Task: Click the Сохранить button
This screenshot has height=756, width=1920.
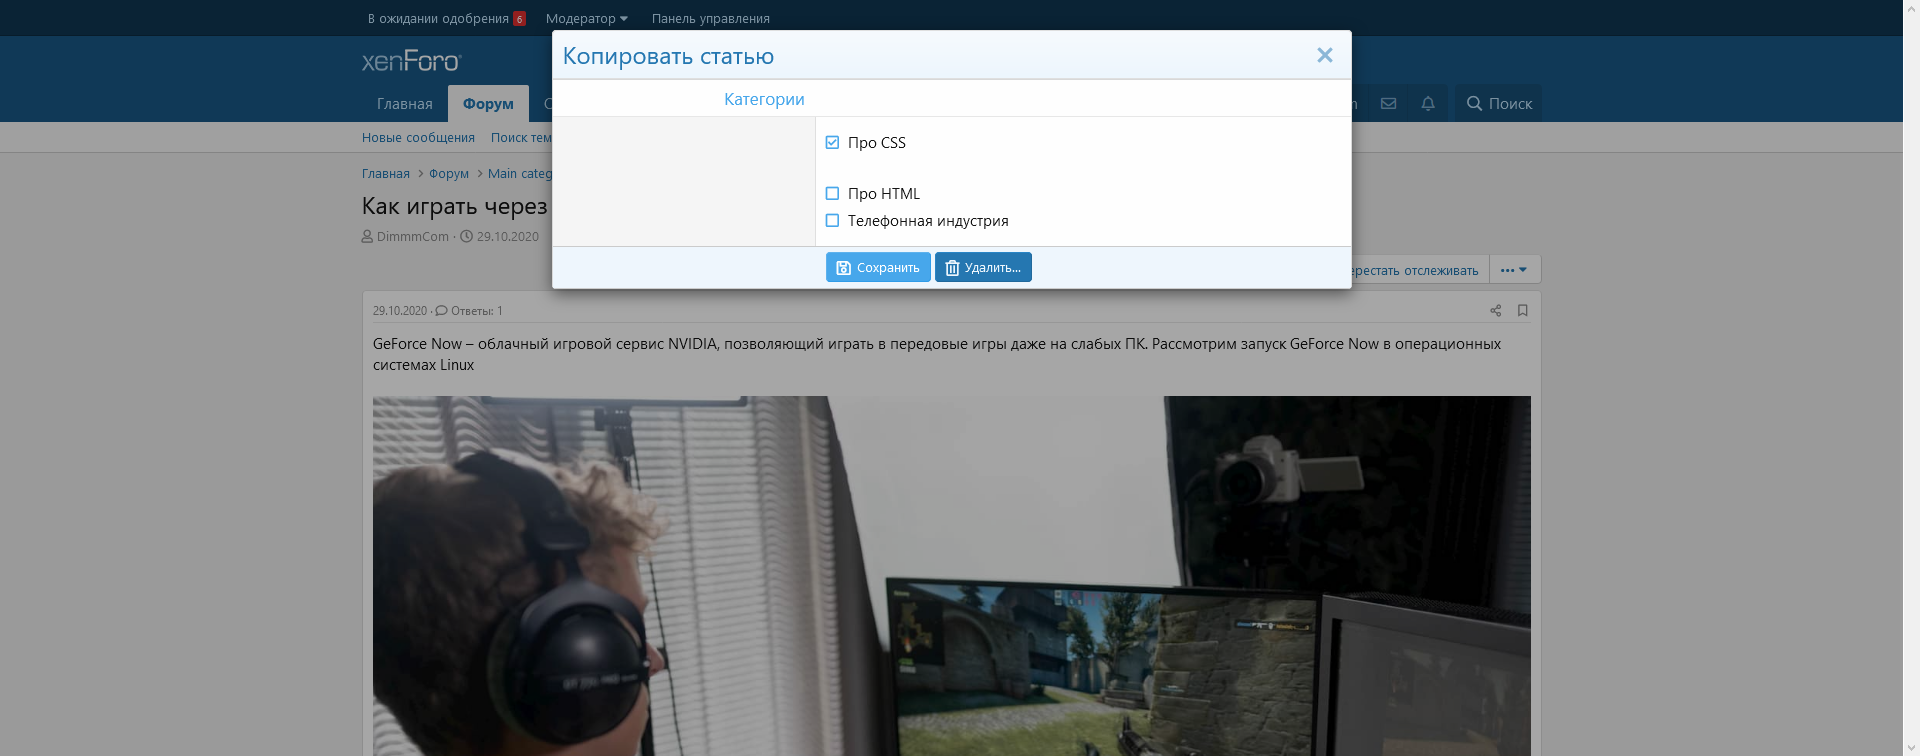Action: [878, 267]
